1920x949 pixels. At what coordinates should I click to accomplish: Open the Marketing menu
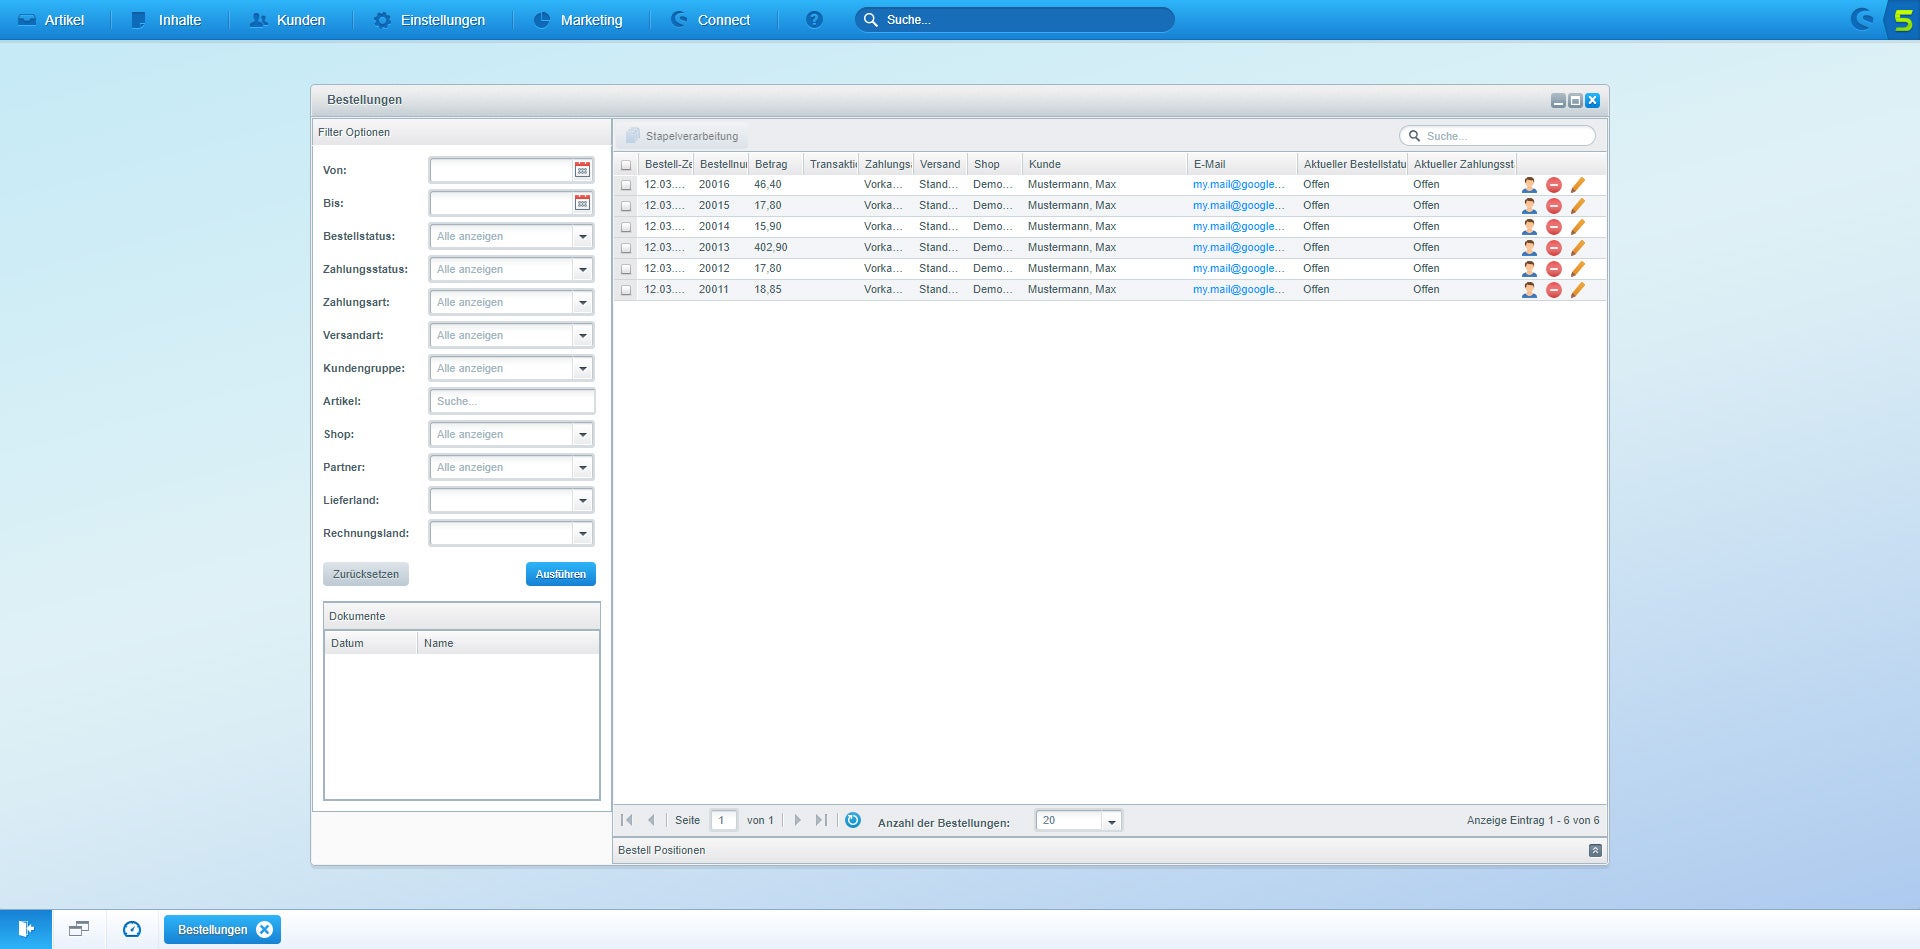578,19
